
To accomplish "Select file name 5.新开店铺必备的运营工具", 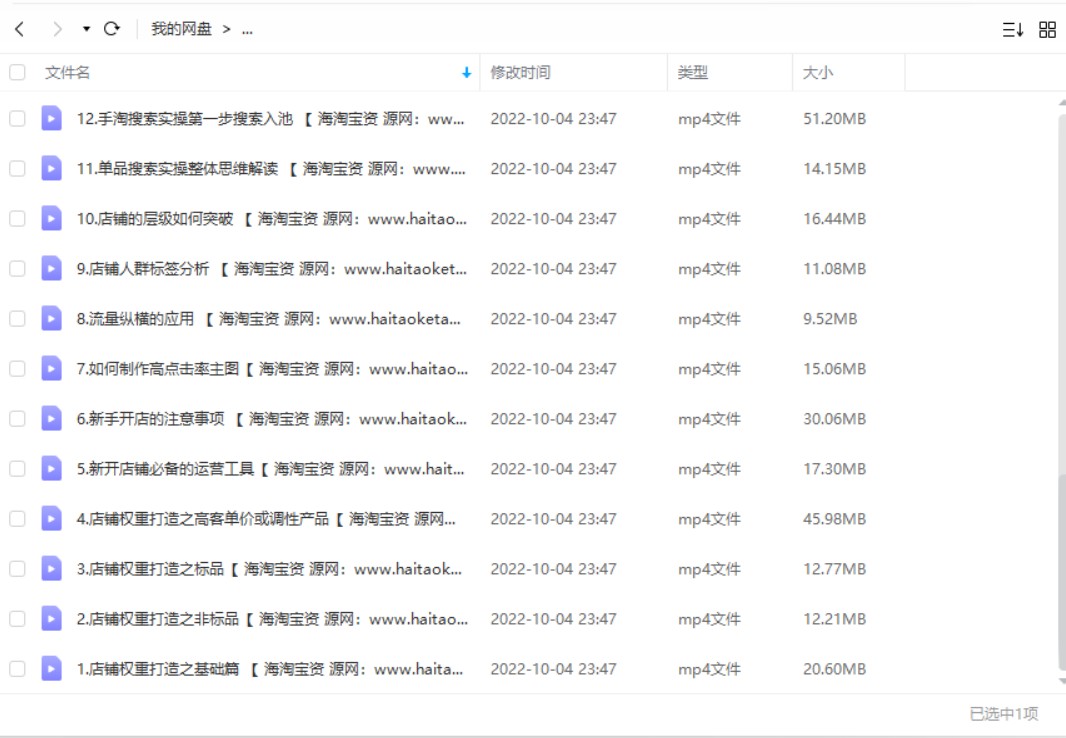I will (271, 469).
